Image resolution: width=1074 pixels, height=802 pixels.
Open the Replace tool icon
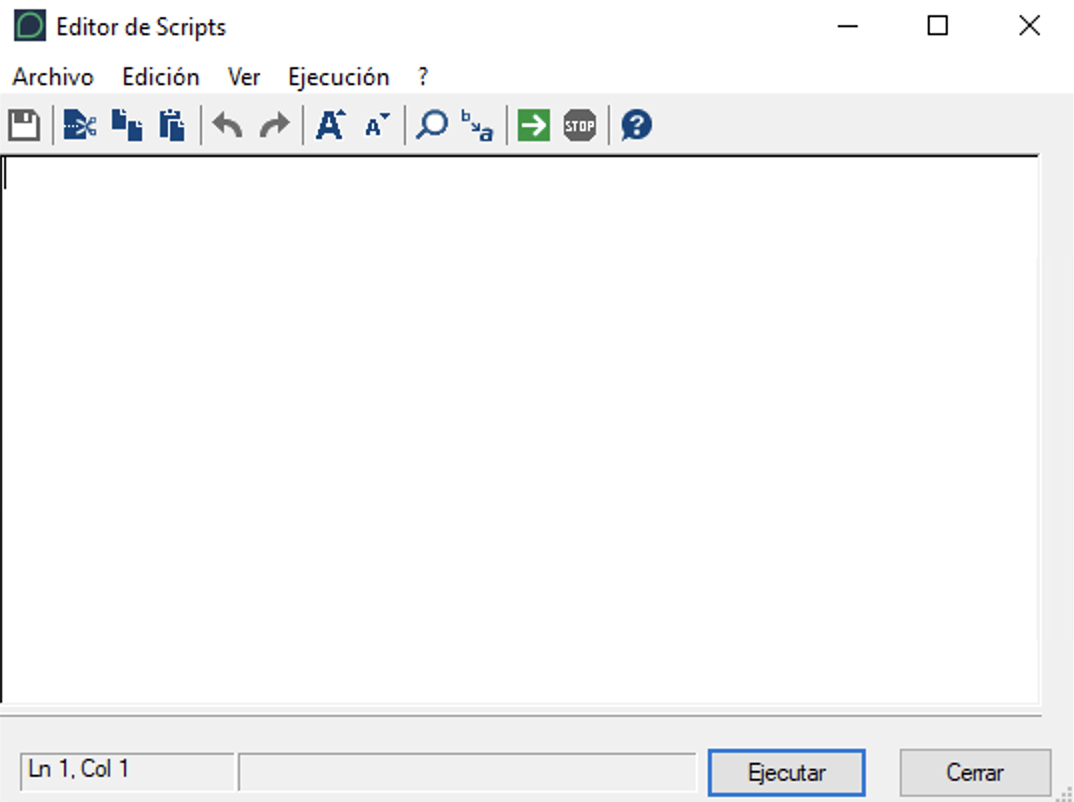(477, 125)
